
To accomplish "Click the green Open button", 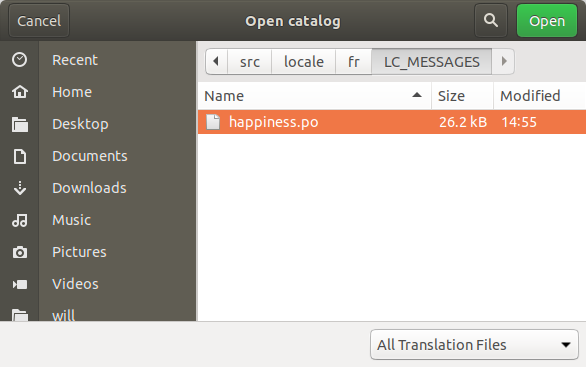I will tap(547, 21).
